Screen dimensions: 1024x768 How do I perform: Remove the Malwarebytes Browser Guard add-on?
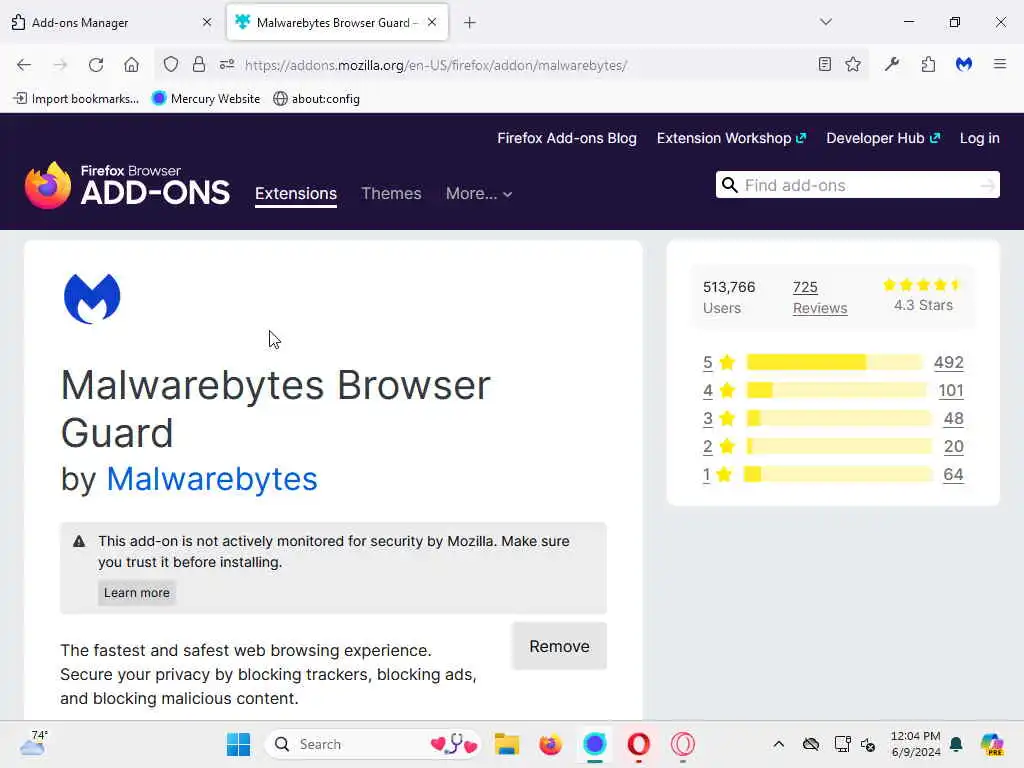click(559, 646)
